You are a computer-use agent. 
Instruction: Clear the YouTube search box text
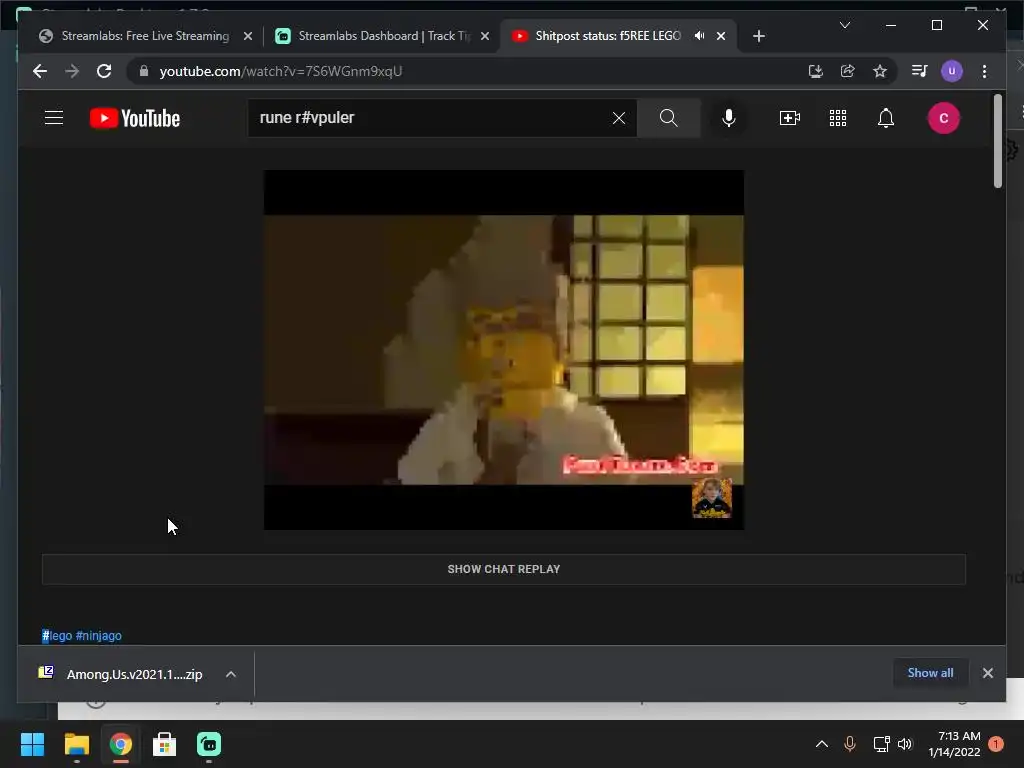click(618, 118)
